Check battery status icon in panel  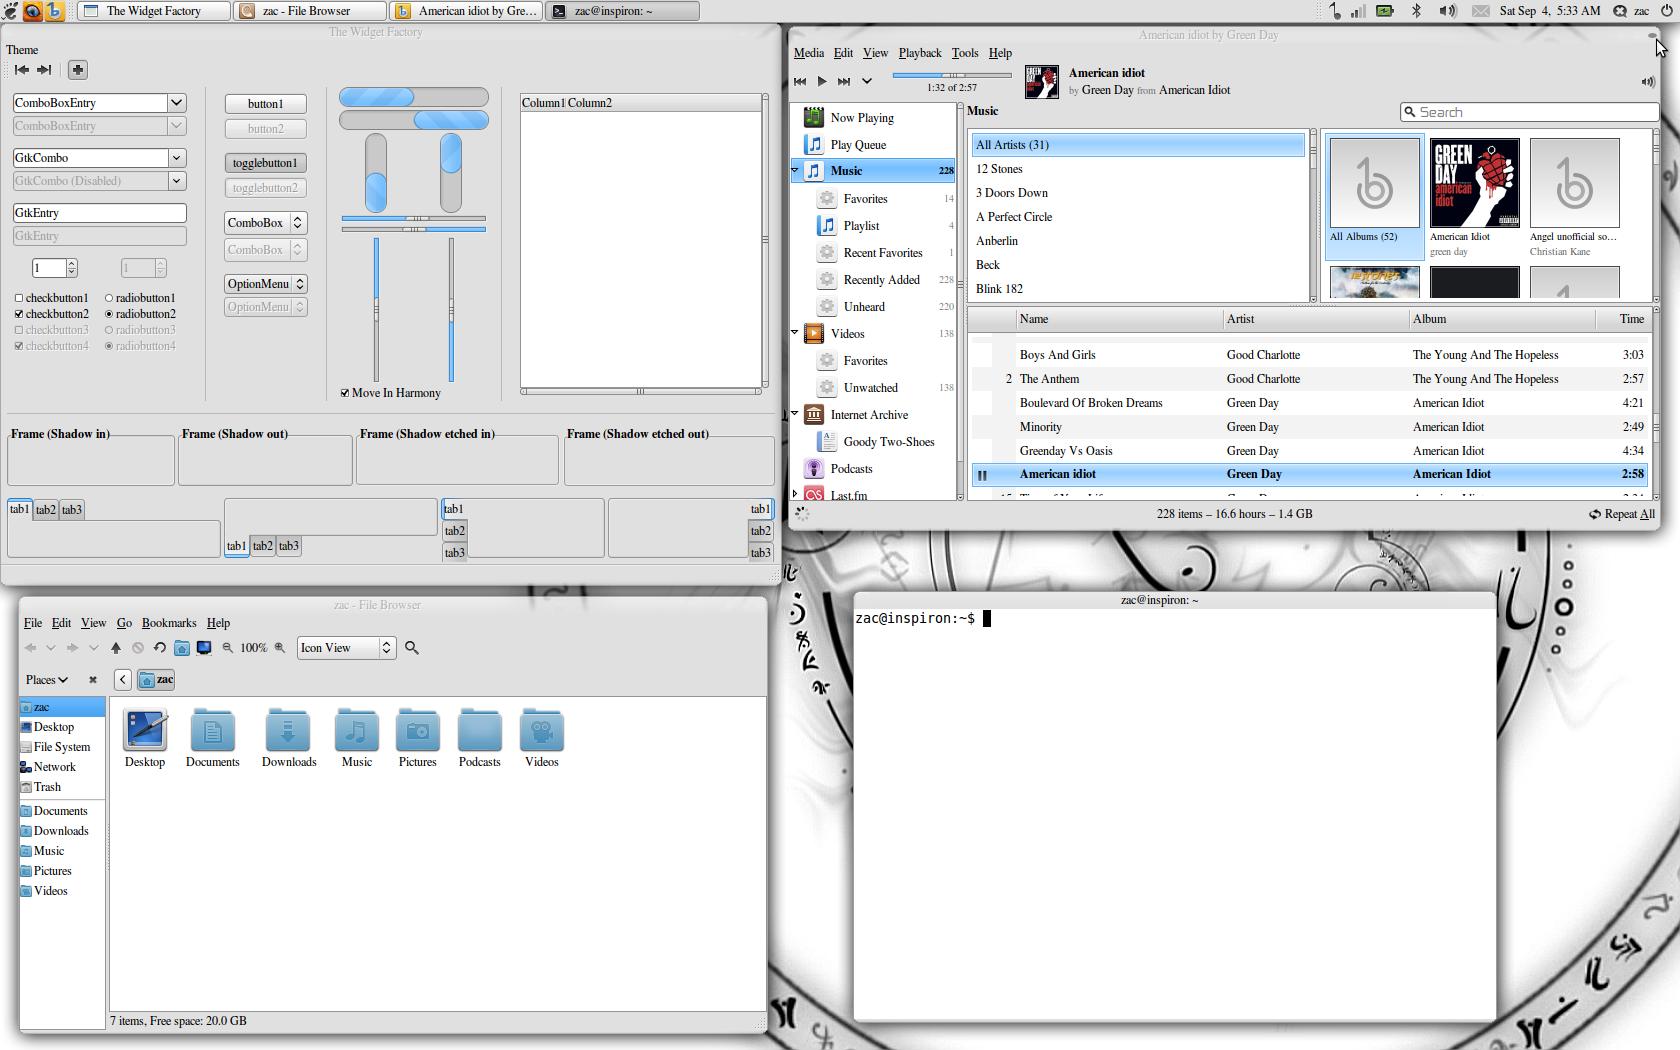(x=1385, y=11)
